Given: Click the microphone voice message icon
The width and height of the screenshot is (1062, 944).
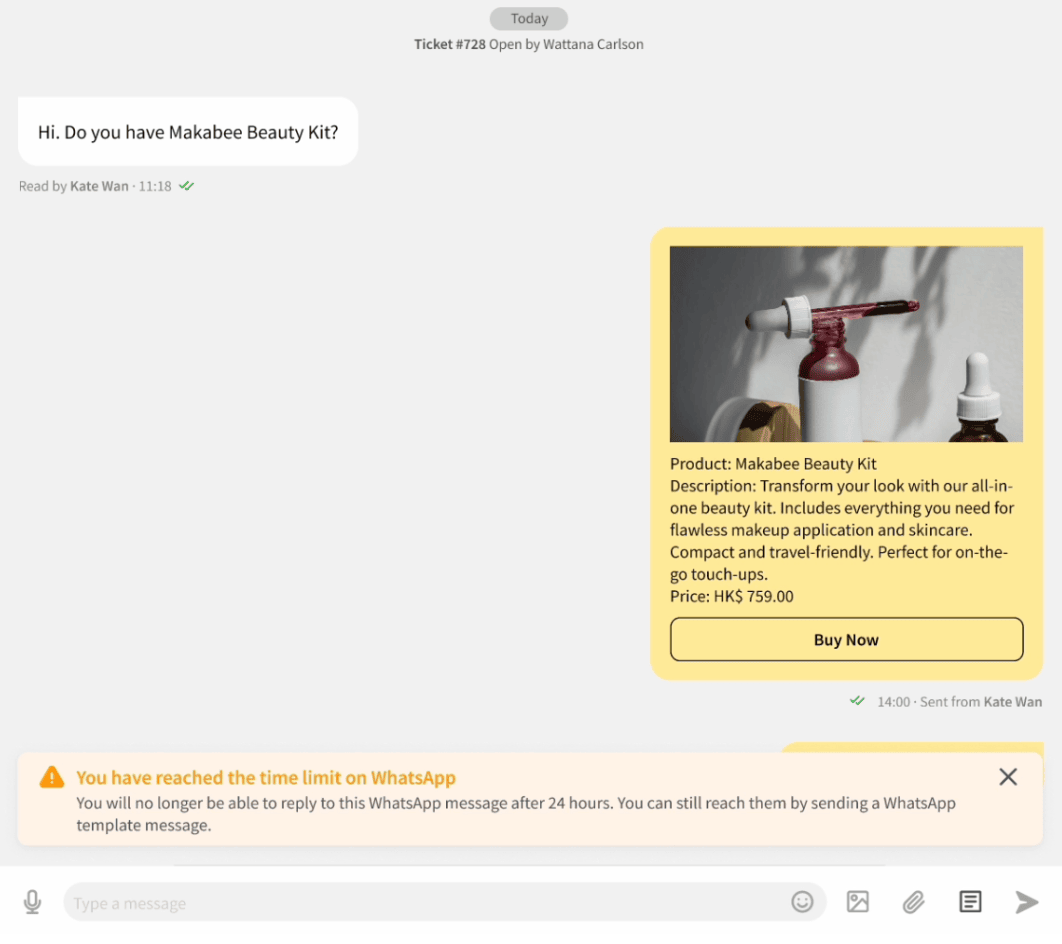Looking at the screenshot, I should point(32,902).
